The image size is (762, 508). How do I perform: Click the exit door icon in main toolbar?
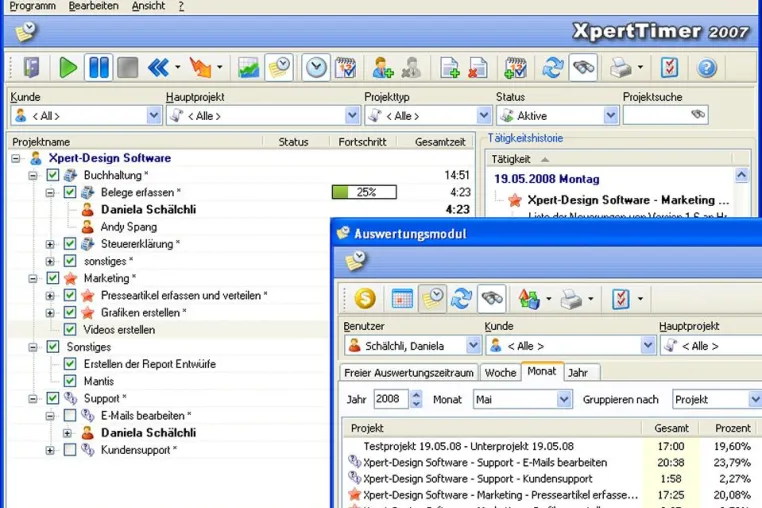pos(32,68)
